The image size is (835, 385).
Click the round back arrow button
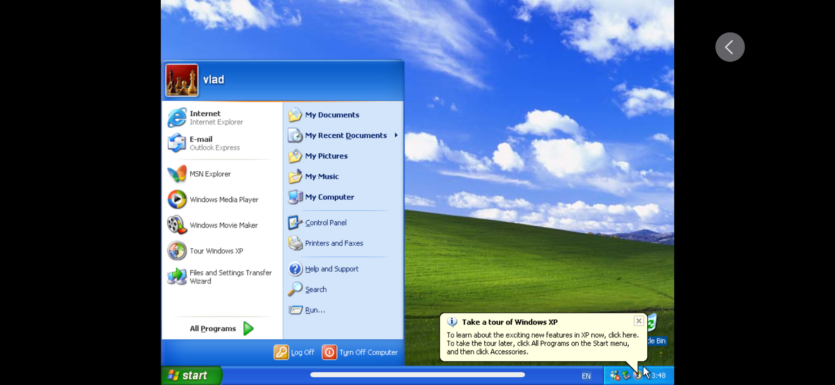point(730,47)
